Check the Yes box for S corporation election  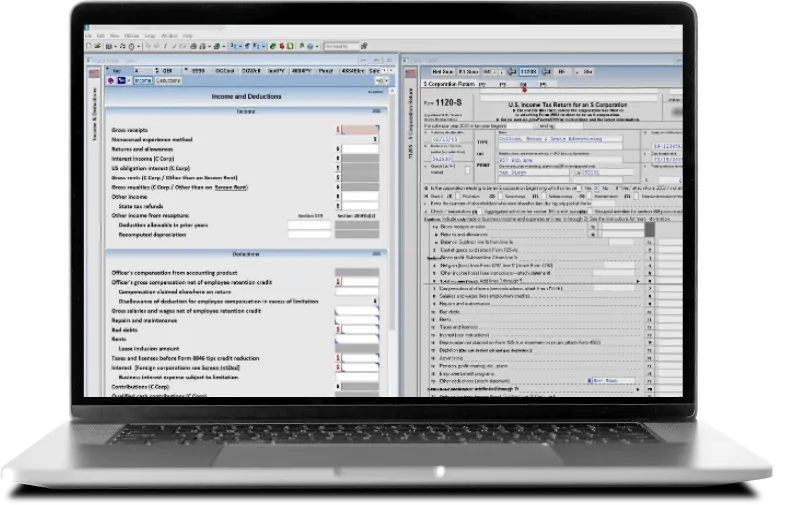[580, 187]
